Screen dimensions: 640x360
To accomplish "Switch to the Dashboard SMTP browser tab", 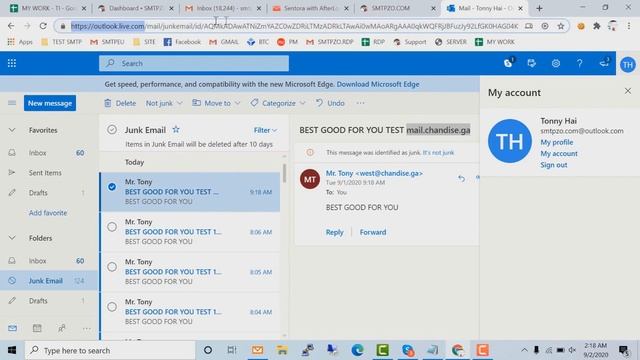I will [136, 8].
